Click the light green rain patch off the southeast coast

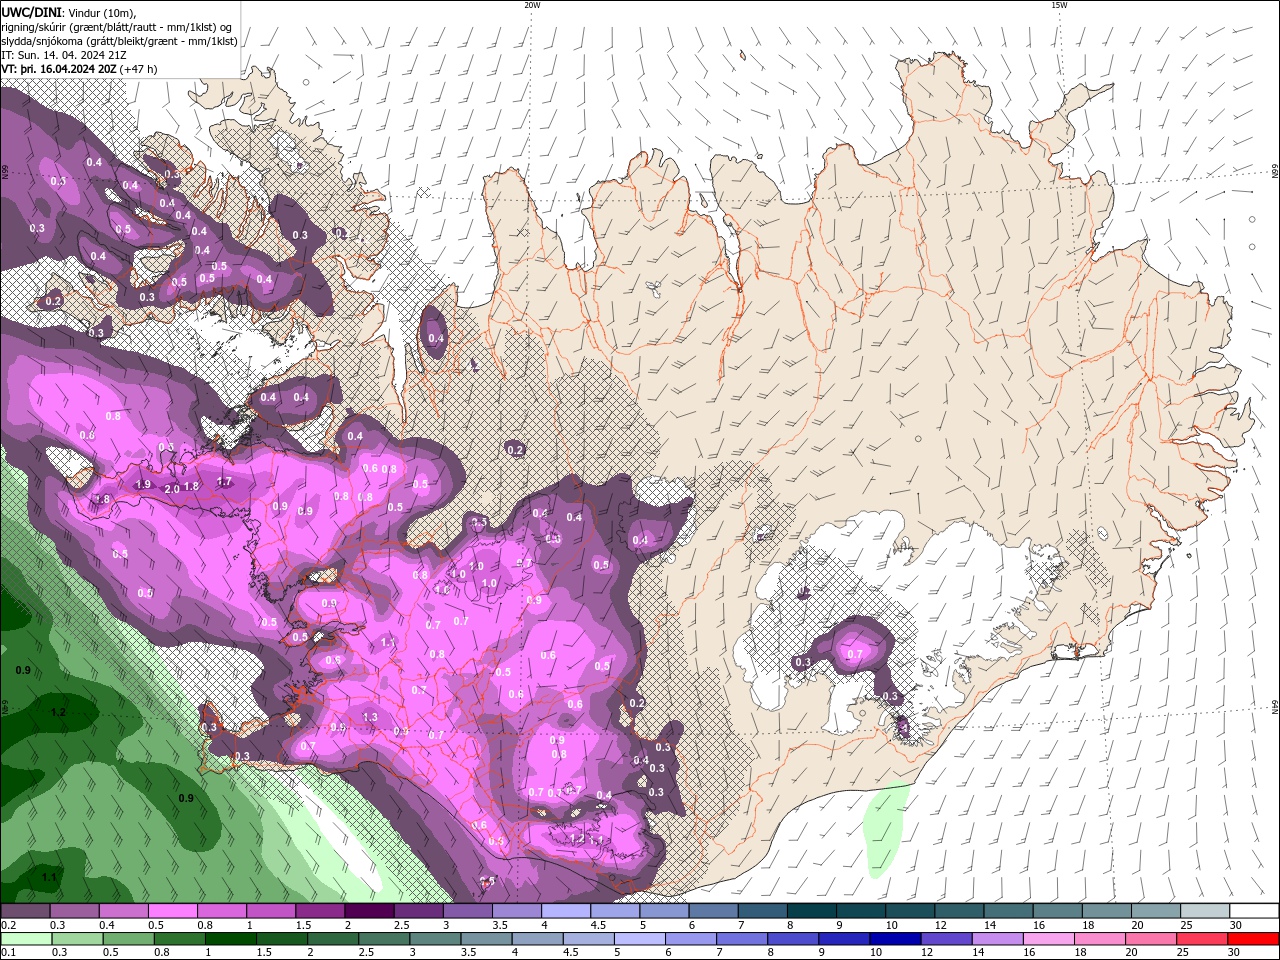pyautogui.click(x=885, y=828)
